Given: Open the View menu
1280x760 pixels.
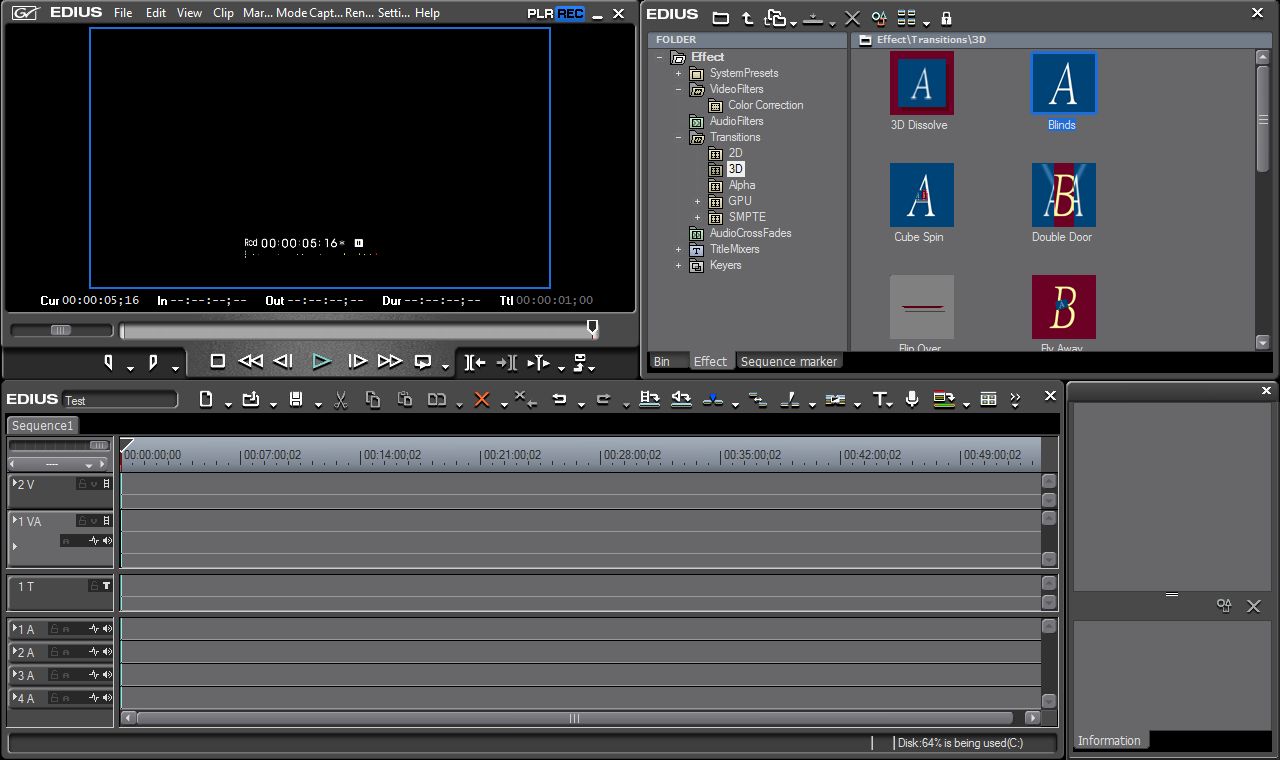Looking at the screenshot, I should [x=189, y=13].
